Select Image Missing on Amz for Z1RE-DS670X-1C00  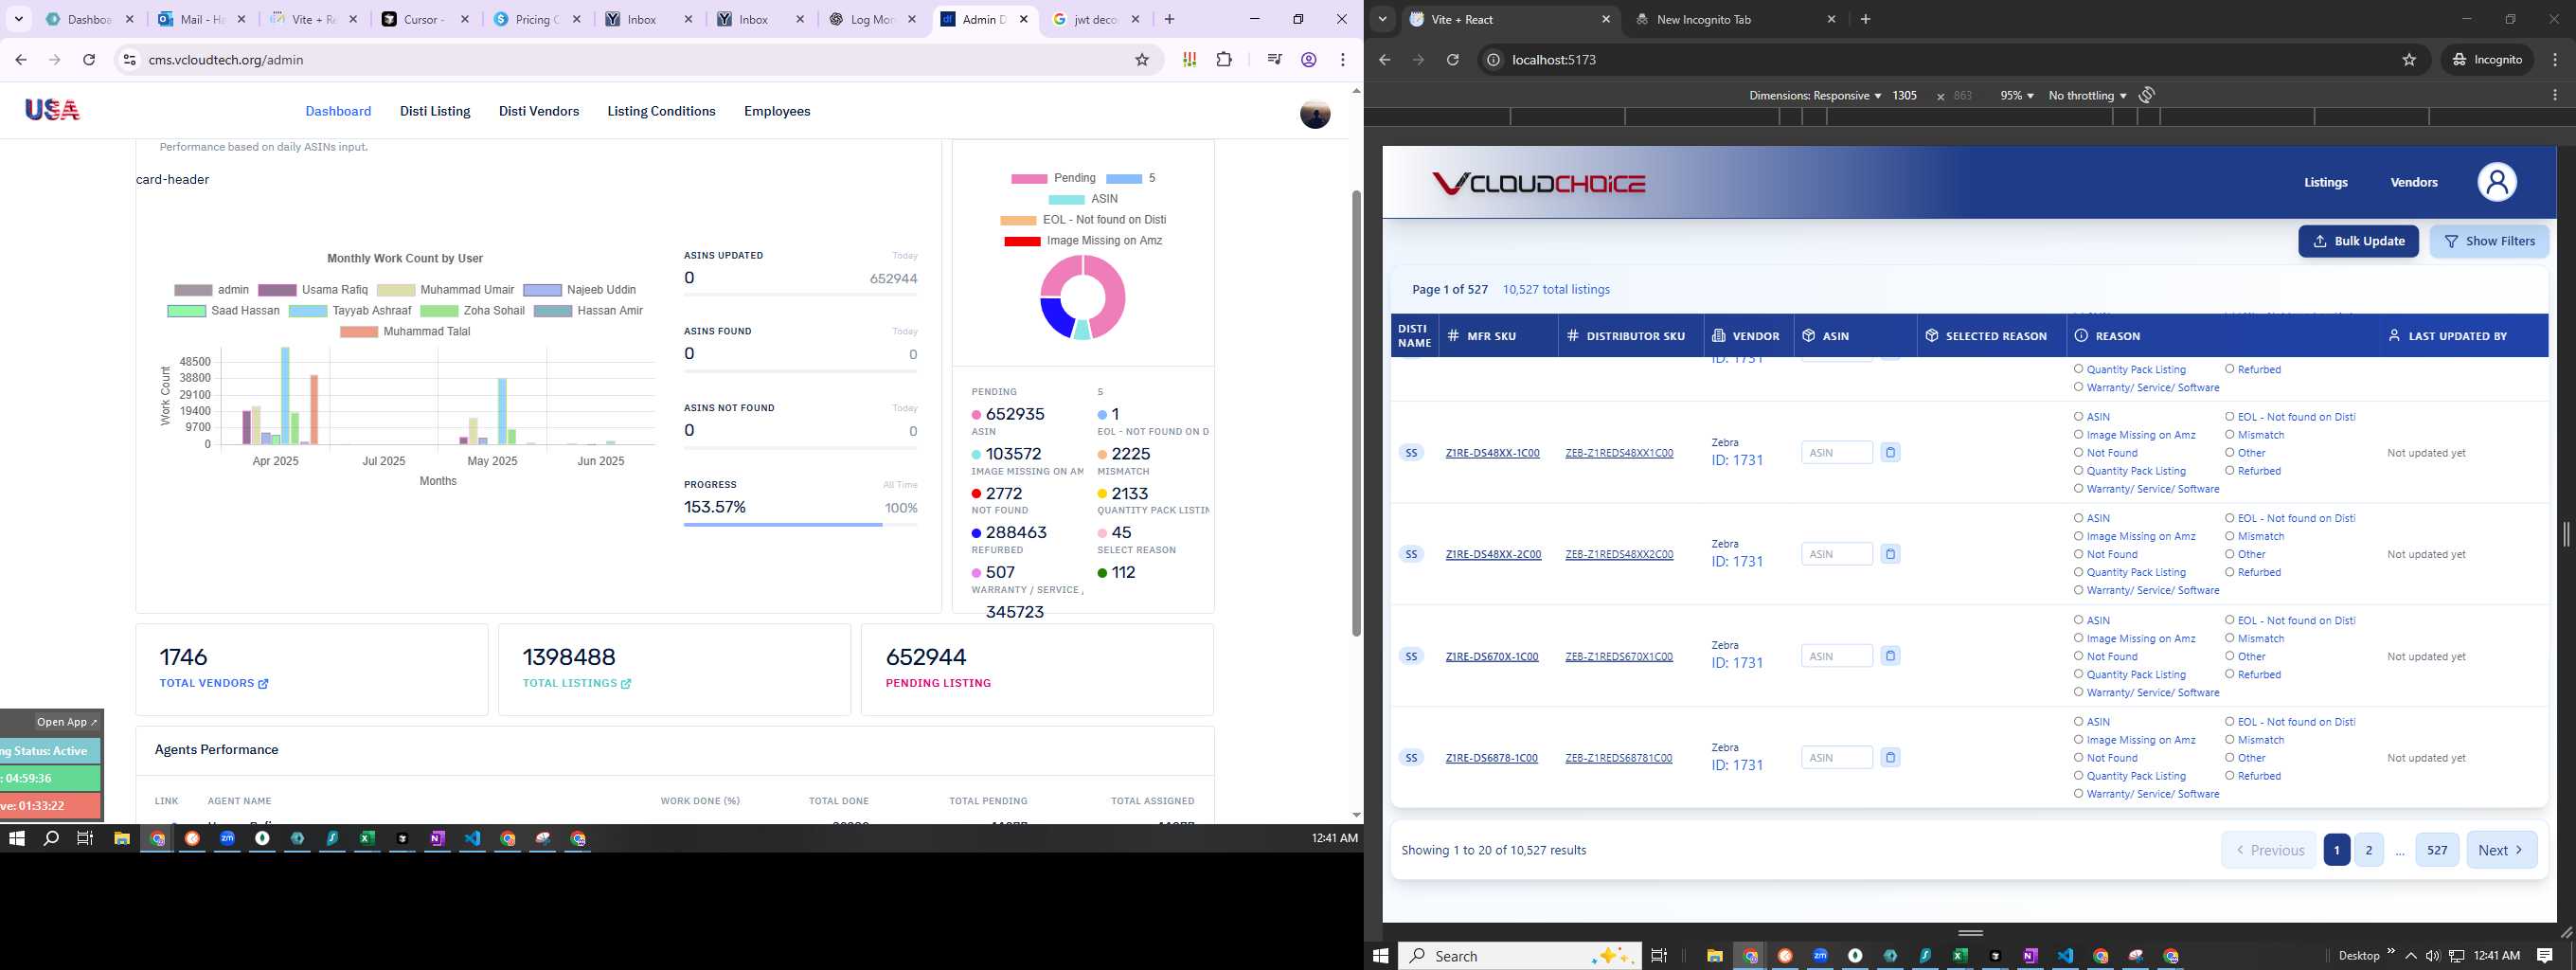(2078, 638)
